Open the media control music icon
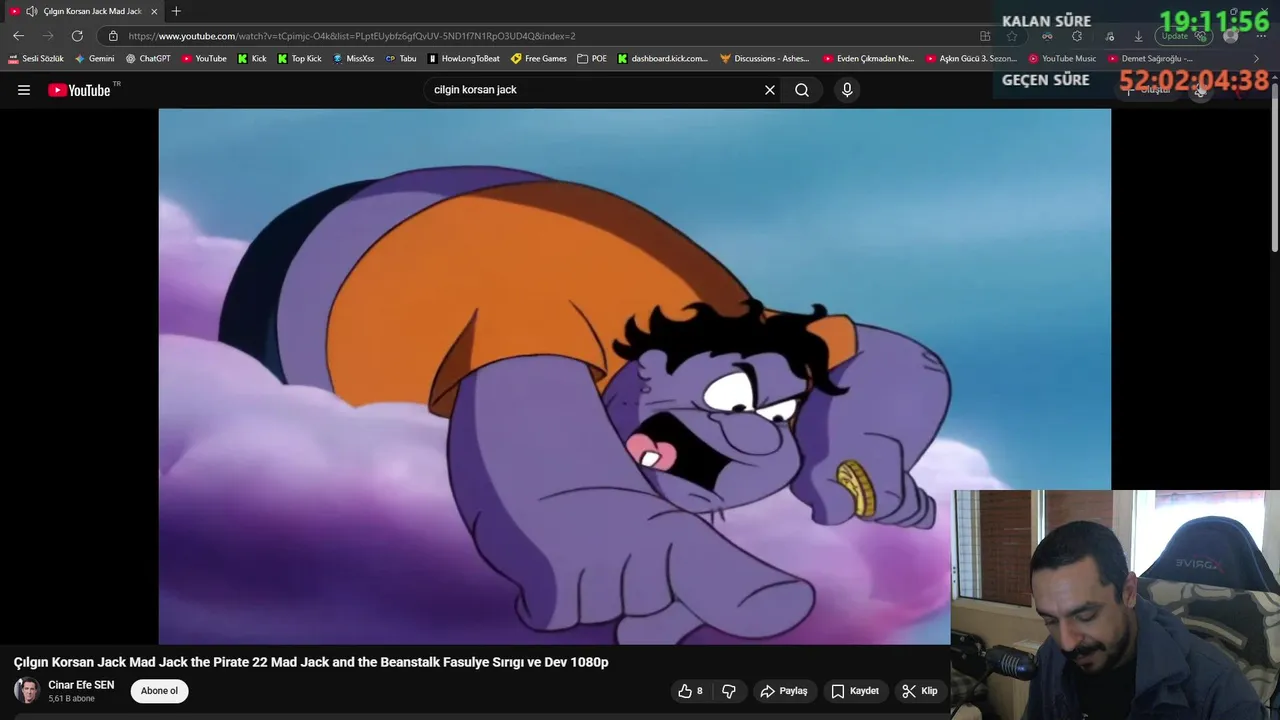This screenshot has height=720, width=1280. (1110, 36)
